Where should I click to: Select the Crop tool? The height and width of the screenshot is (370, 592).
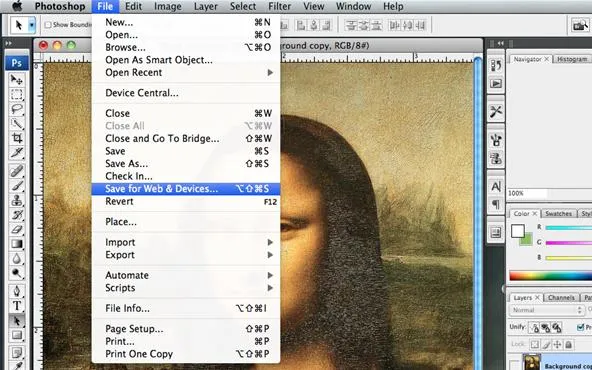pyautogui.click(x=17, y=138)
